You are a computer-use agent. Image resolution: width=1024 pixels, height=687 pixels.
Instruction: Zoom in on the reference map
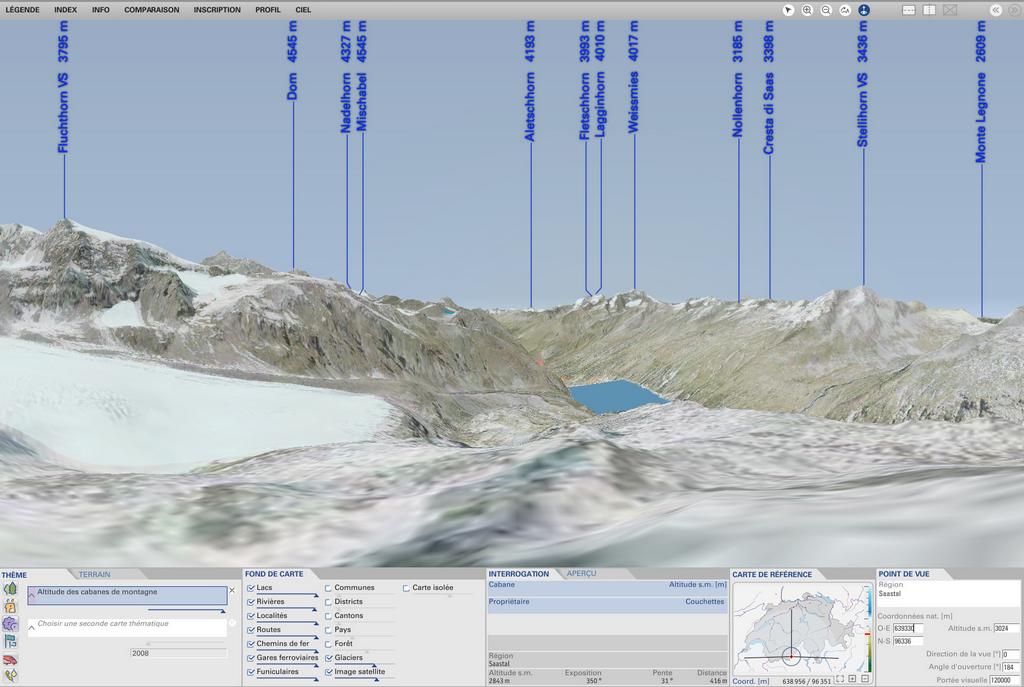click(x=852, y=679)
